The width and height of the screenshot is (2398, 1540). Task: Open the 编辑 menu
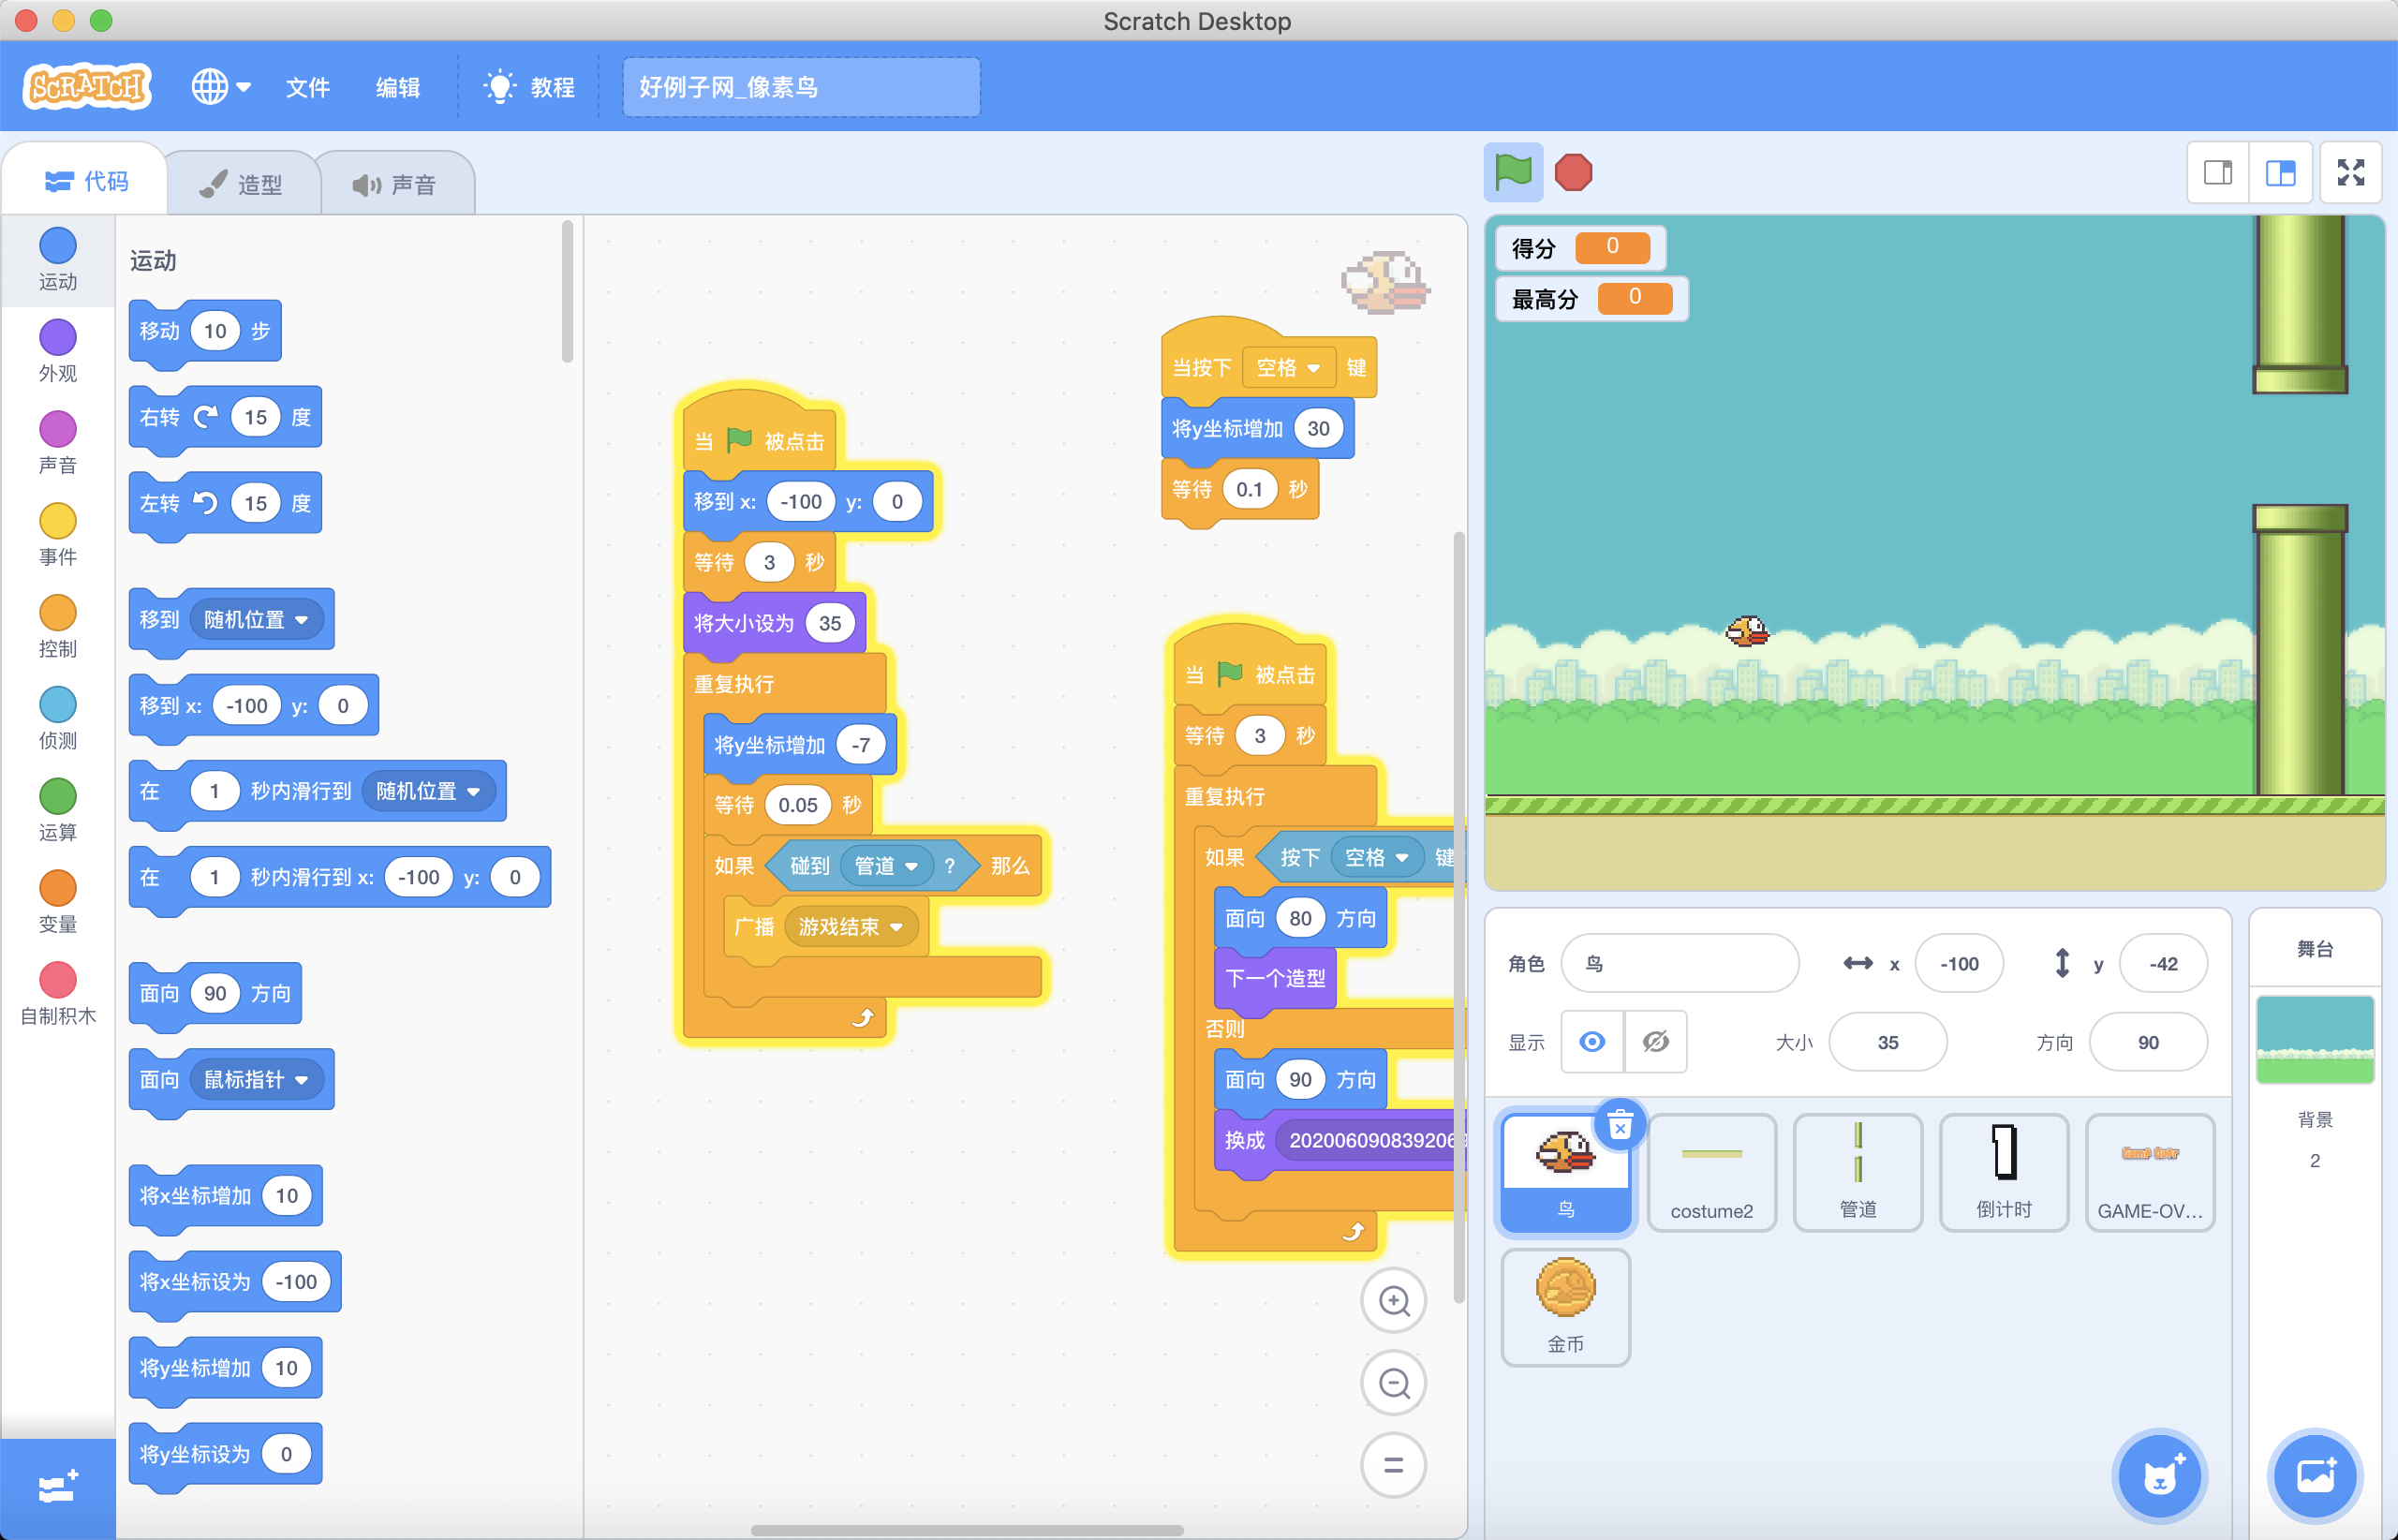point(397,87)
